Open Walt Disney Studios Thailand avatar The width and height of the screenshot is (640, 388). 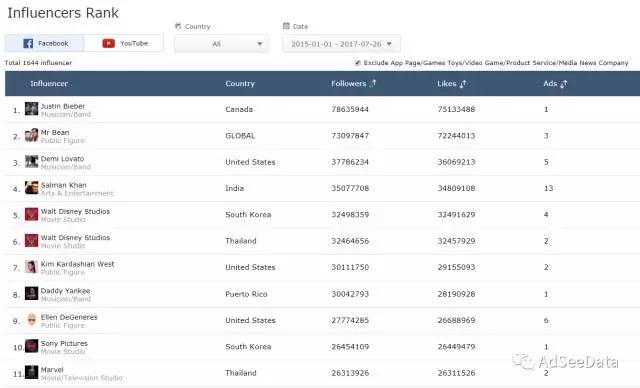pos(31,240)
